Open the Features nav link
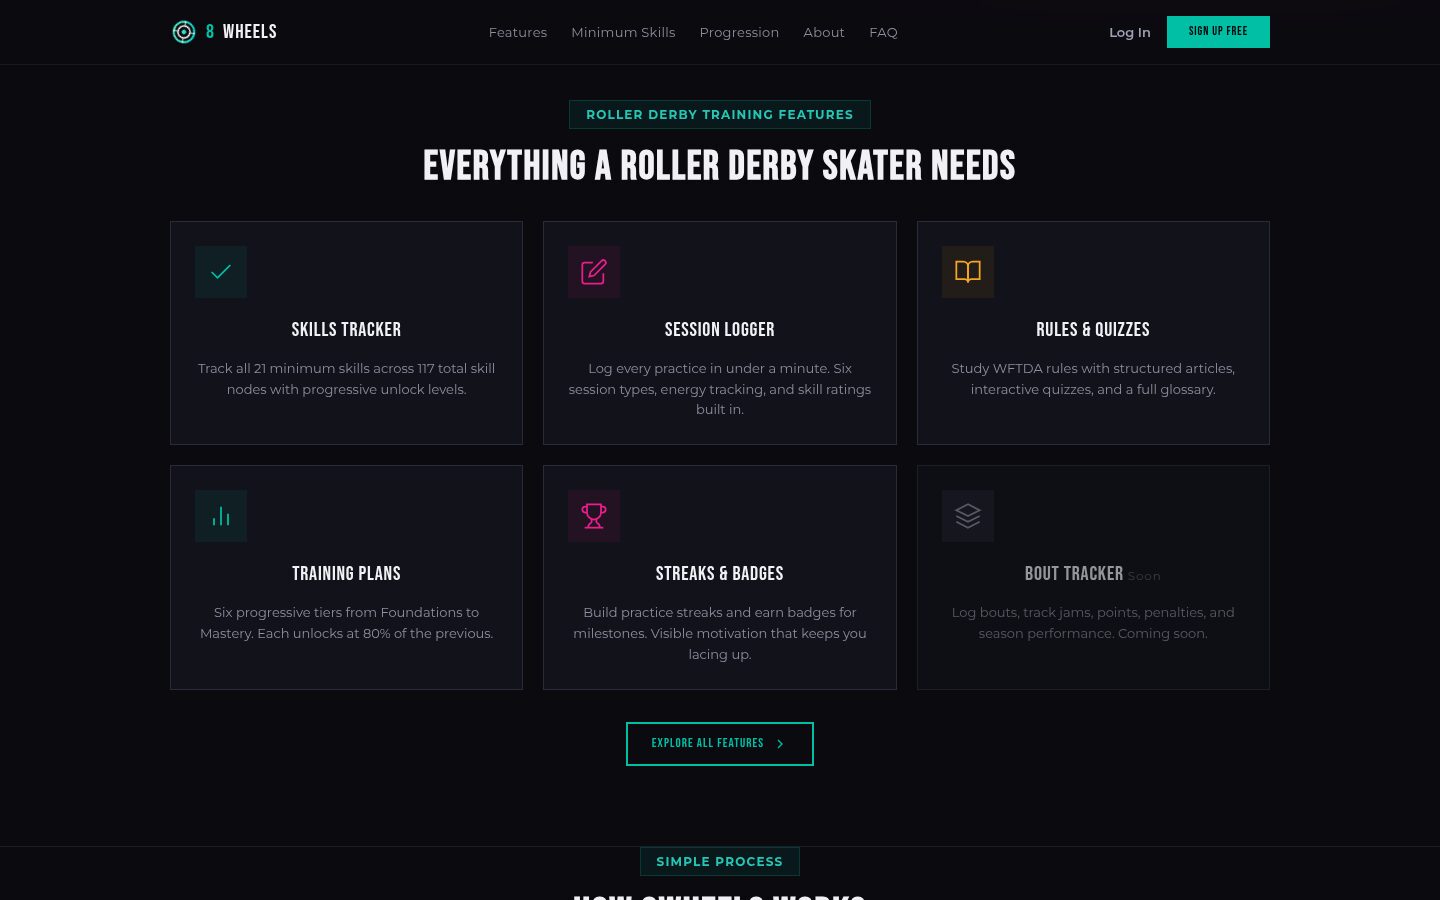This screenshot has width=1440, height=900. pos(518,32)
